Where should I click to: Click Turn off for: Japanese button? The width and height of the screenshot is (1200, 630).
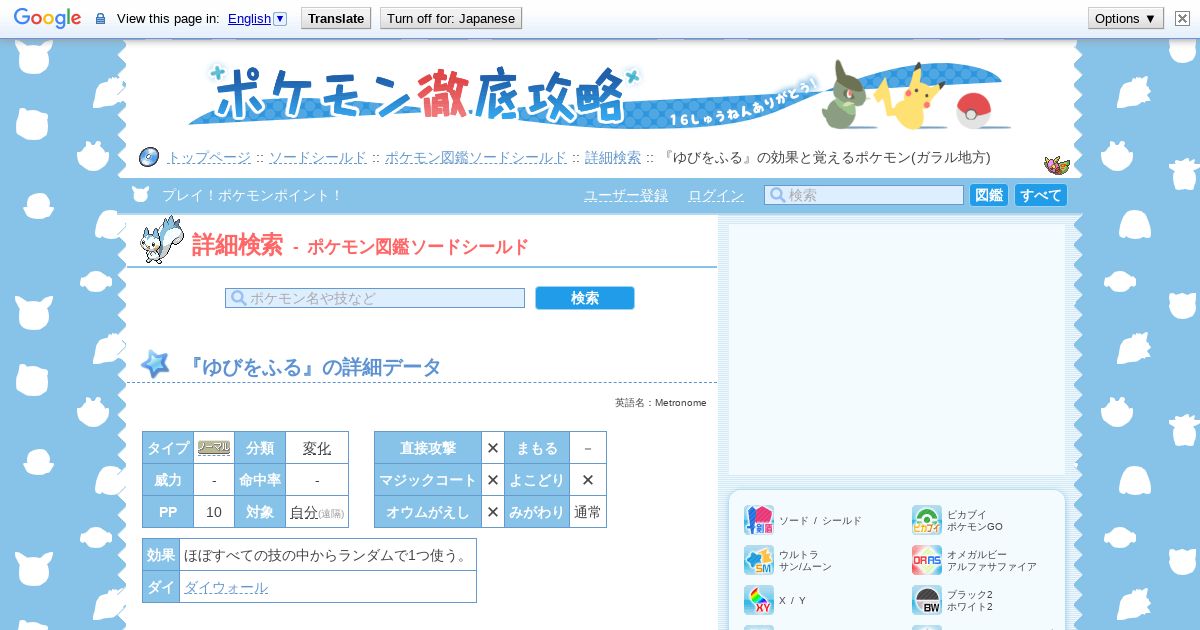pos(451,18)
